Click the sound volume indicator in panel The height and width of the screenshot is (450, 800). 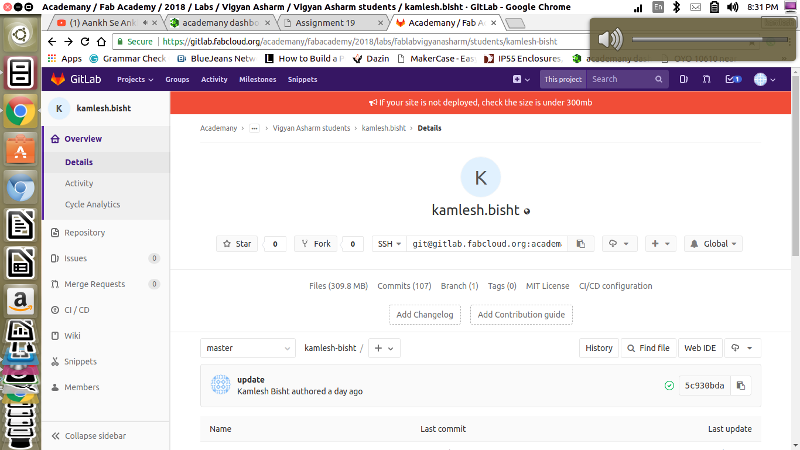(733, 7)
